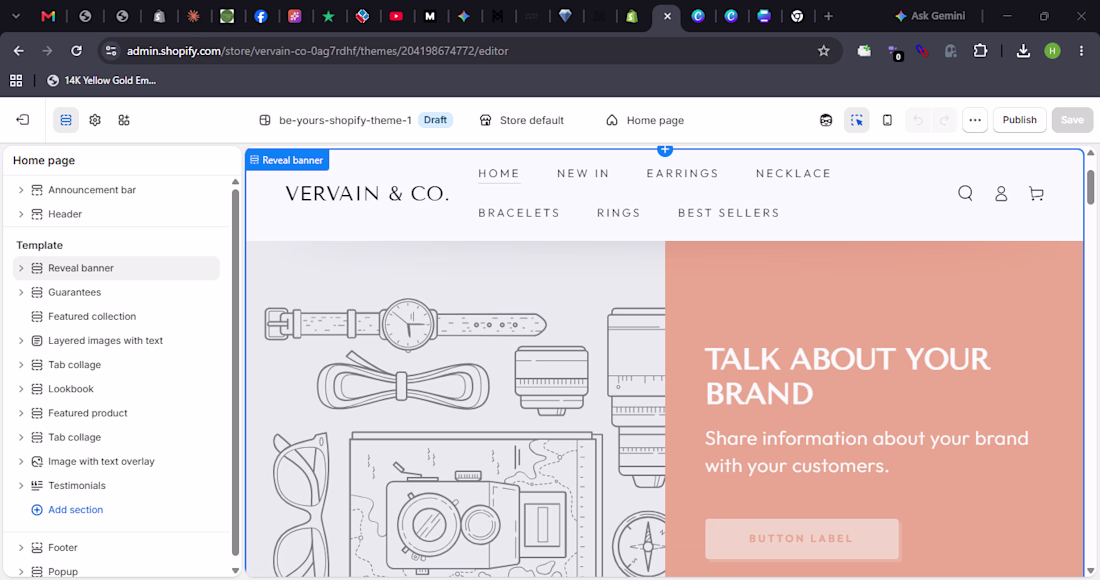
Task: Click the exit editor icon
Action: tap(22, 120)
